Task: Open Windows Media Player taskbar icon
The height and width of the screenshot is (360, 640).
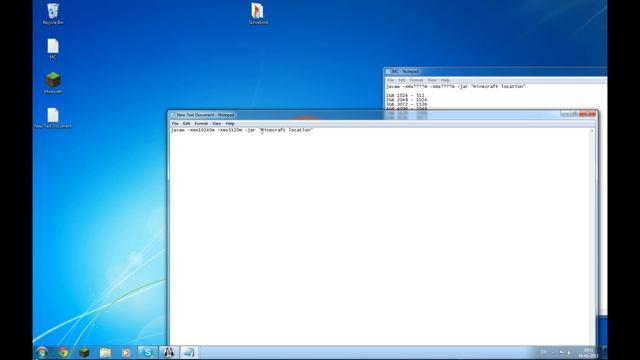Action: (126, 352)
